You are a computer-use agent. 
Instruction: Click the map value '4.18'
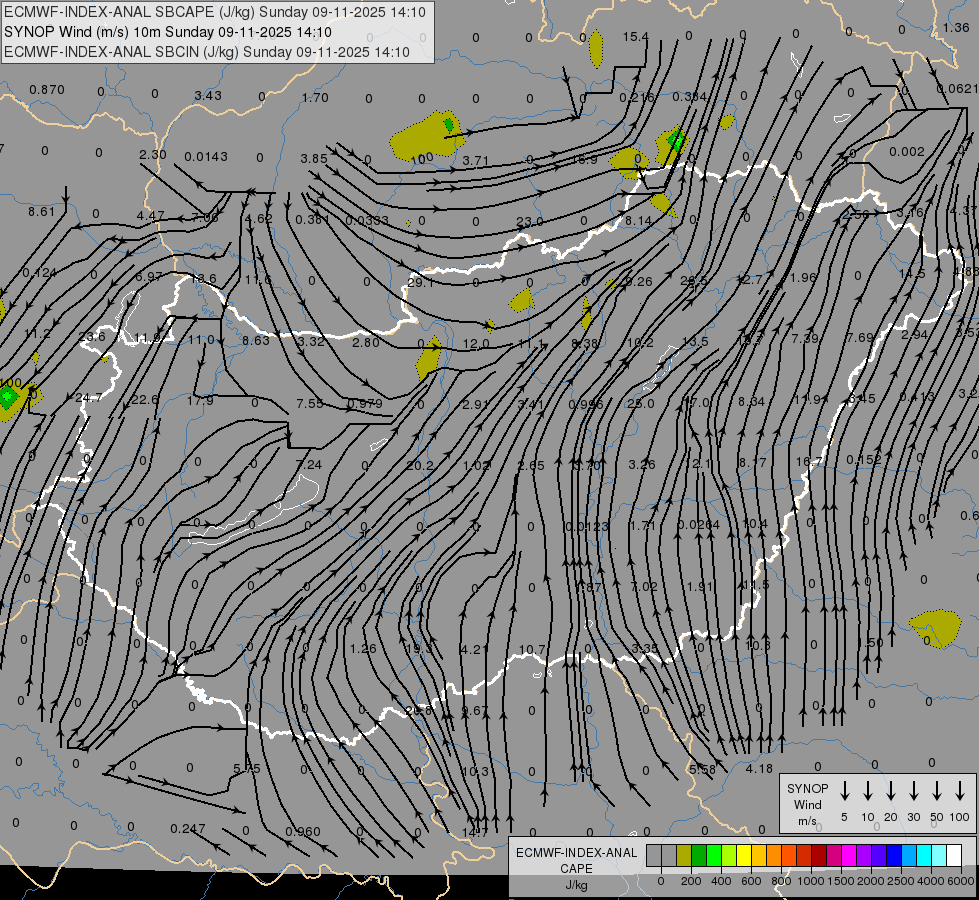(x=759, y=769)
